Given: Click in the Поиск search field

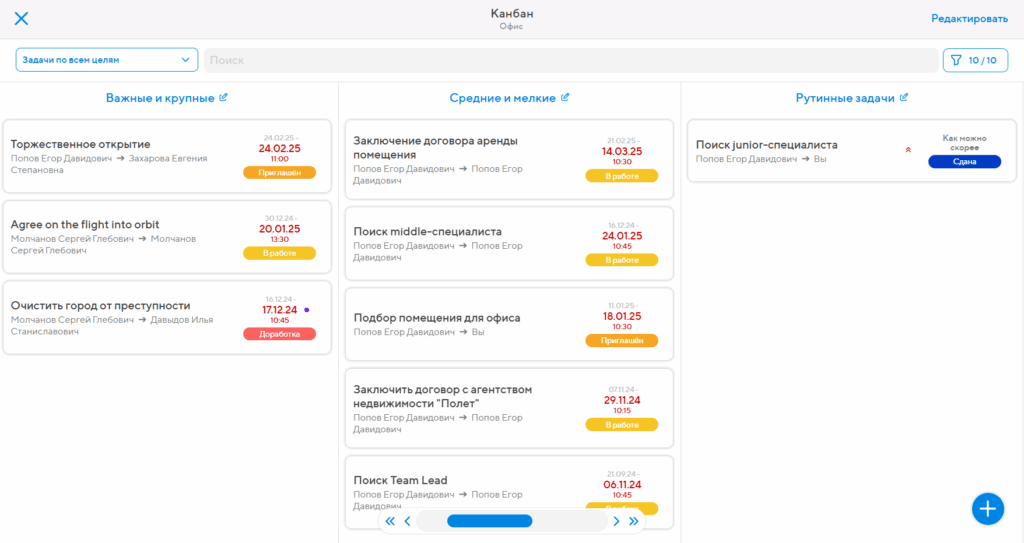Looking at the screenshot, I should click(x=570, y=60).
